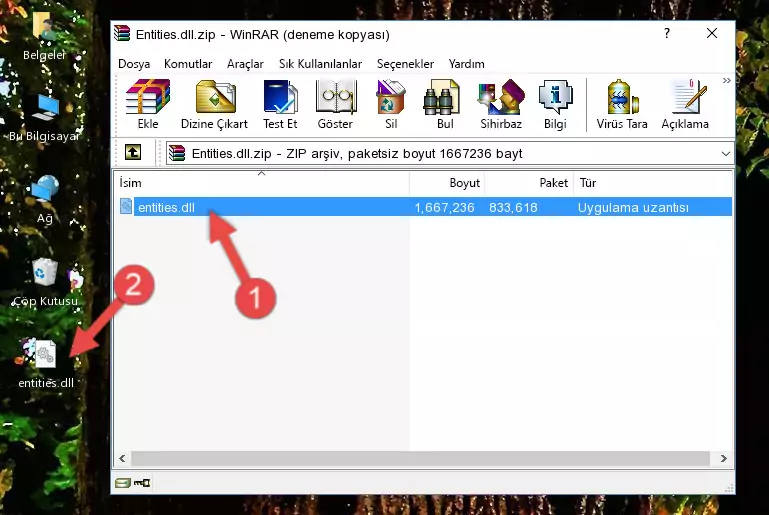
Task: Click the archive icon in address bar
Action: pyautogui.click(x=177, y=154)
